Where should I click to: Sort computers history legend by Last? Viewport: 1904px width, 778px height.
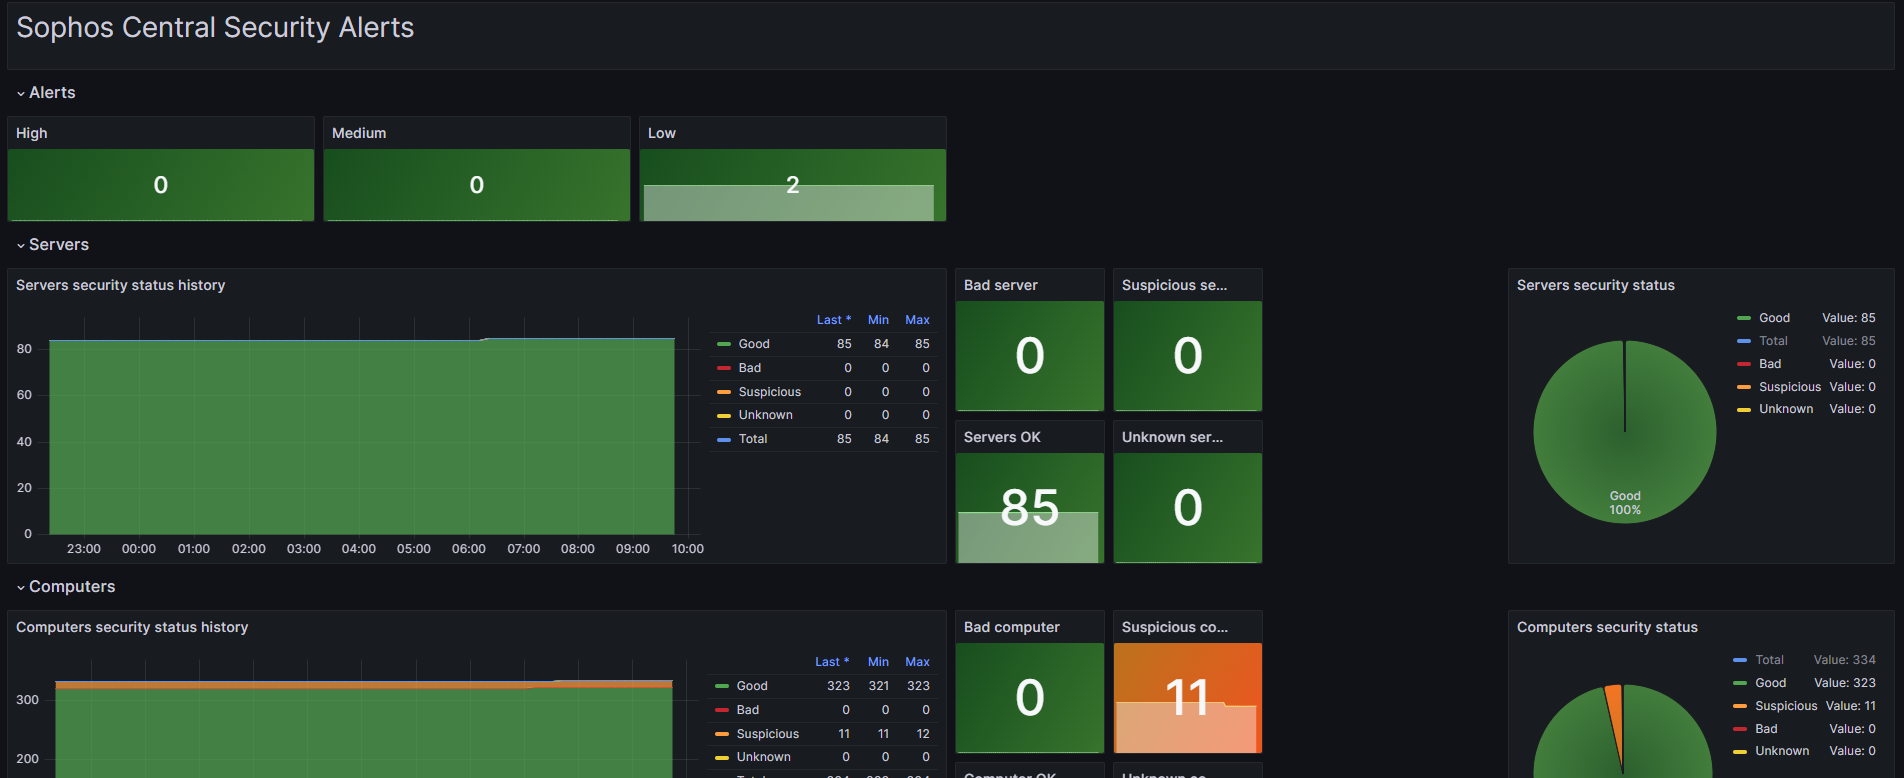tap(832, 662)
